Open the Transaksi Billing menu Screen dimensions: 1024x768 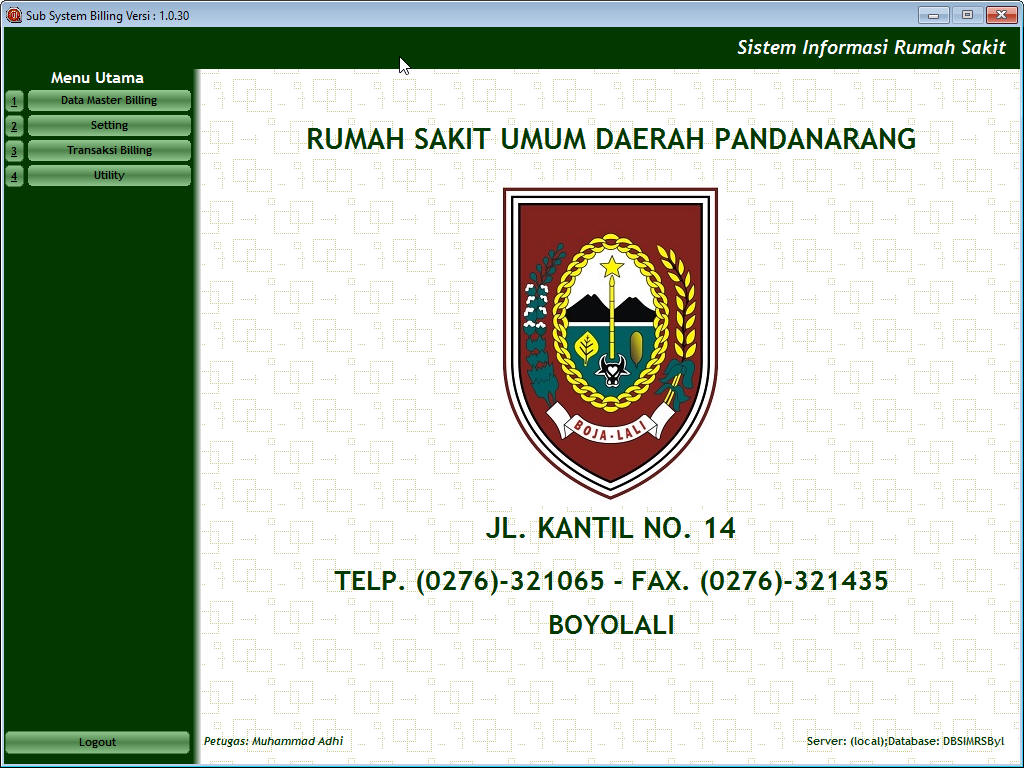click(x=109, y=150)
